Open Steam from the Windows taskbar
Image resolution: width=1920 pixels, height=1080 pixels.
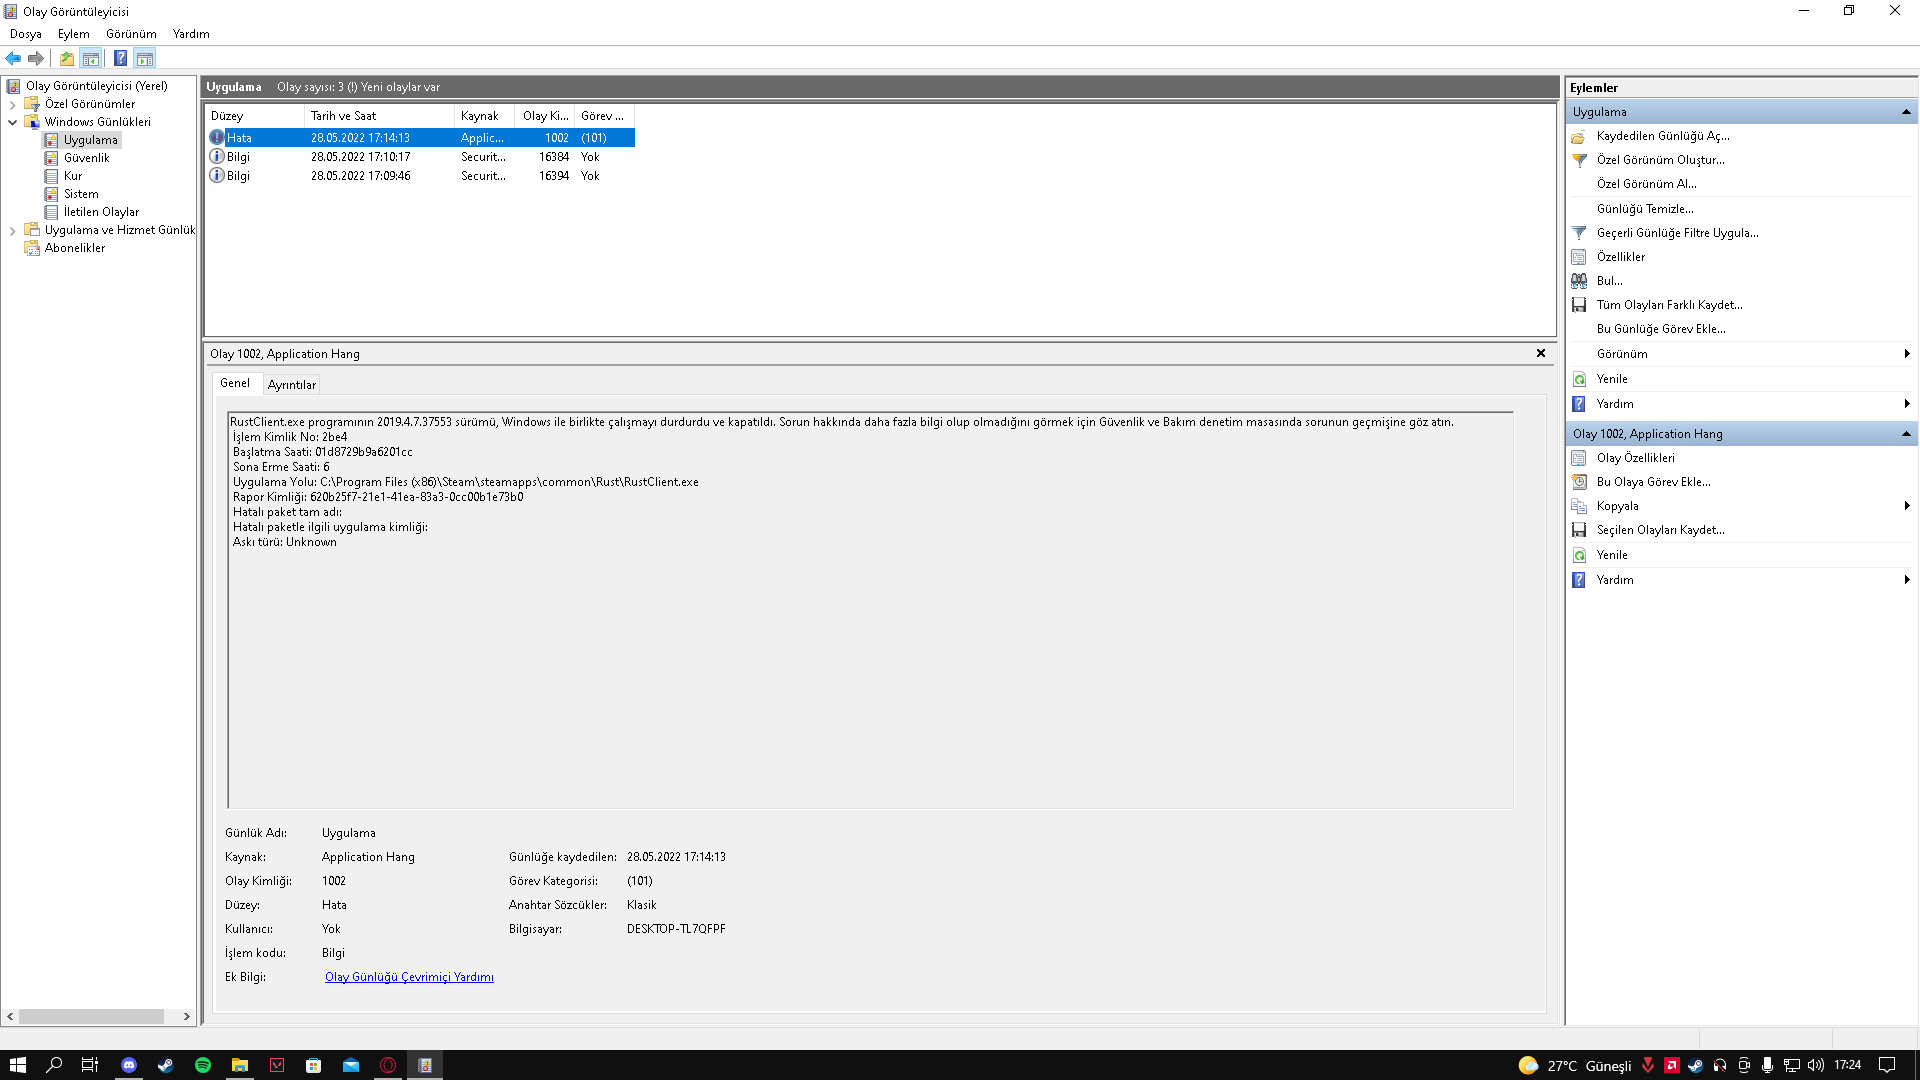pos(166,1065)
